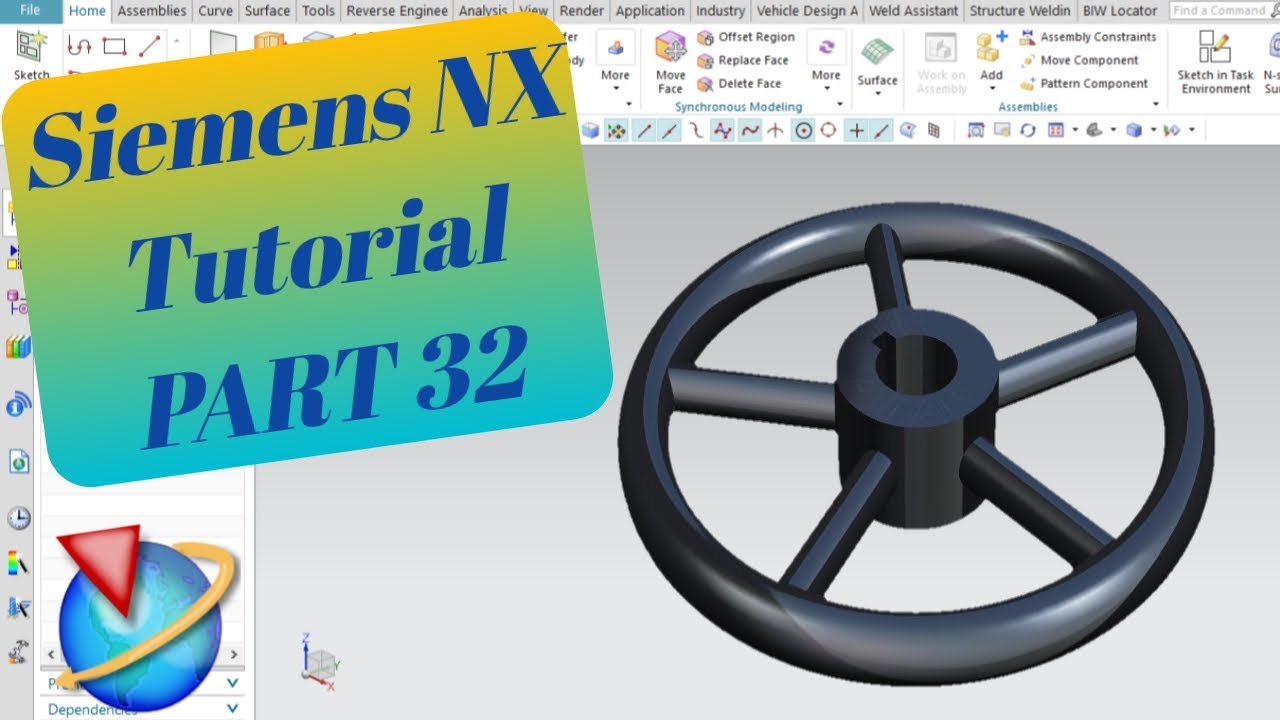Open Assembly Constraints command
Screen dimensions: 1280x720
[x=1088, y=37]
